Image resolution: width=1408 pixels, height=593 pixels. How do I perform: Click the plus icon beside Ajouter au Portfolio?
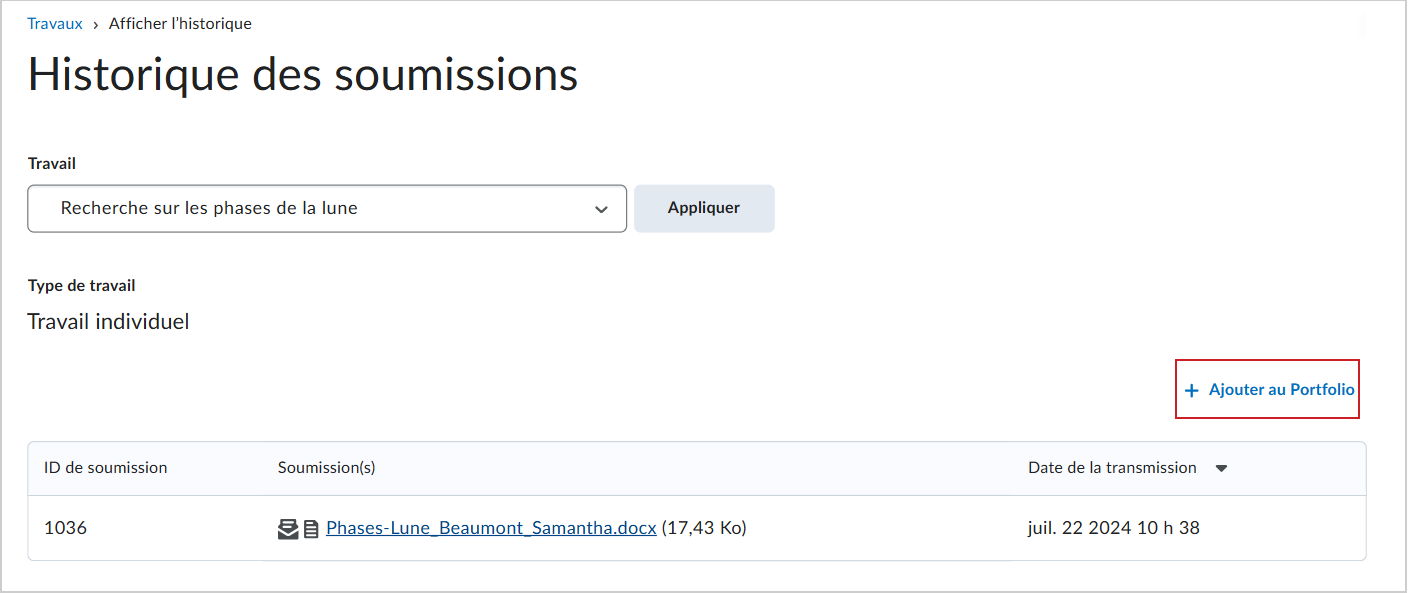[1191, 390]
